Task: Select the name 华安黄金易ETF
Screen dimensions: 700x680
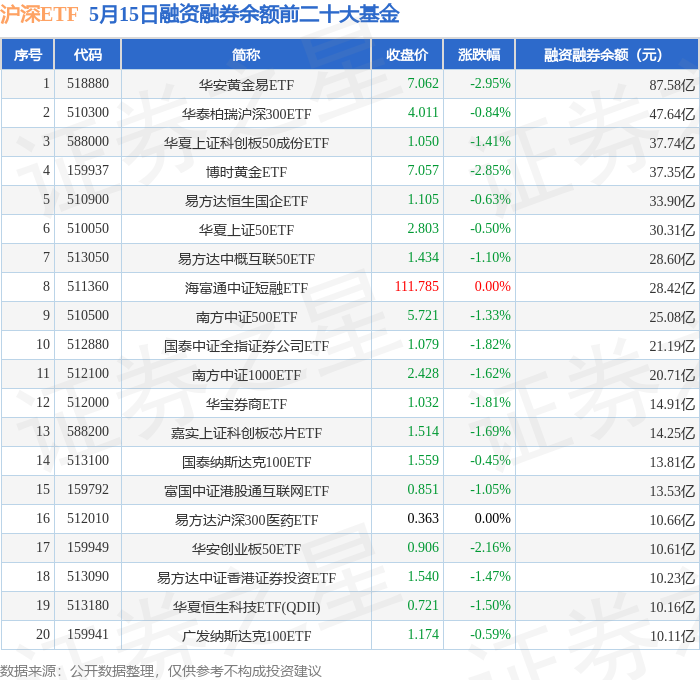Action: tap(246, 85)
